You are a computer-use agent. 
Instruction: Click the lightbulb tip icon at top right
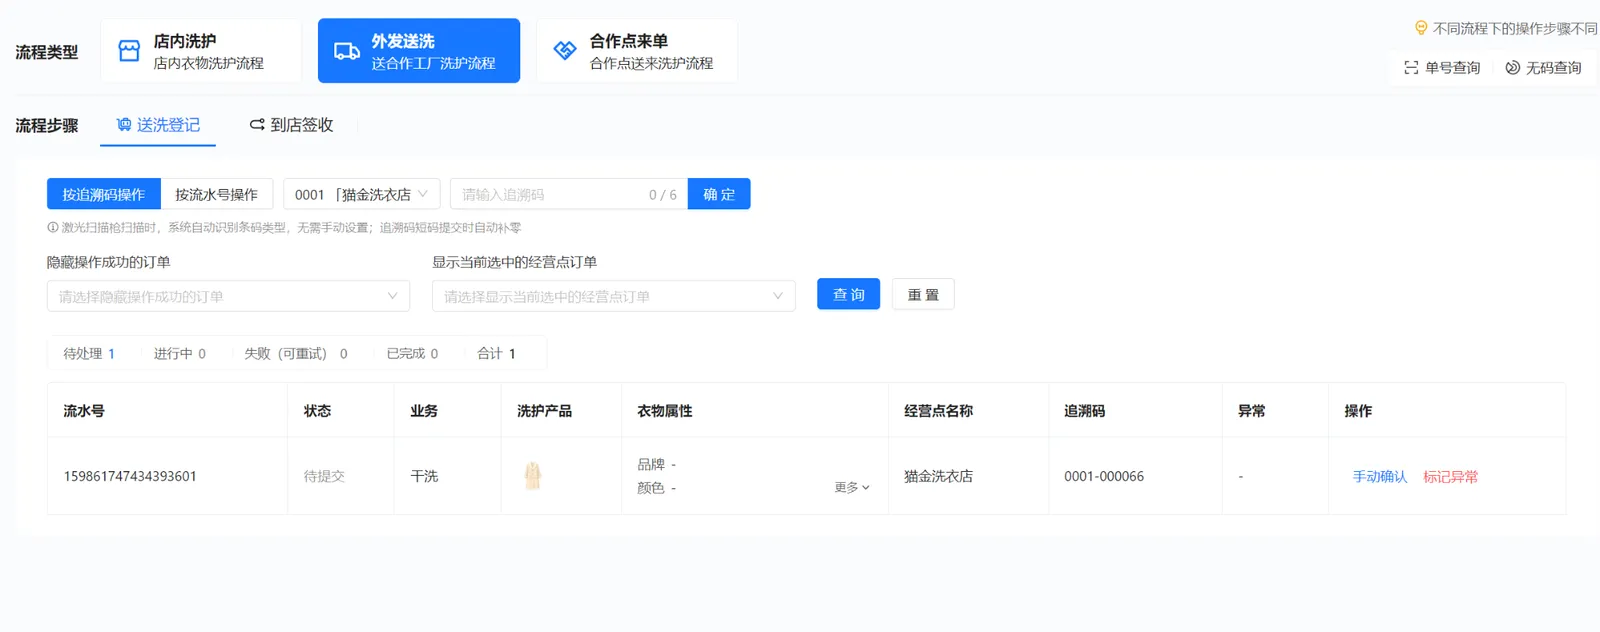1421,28
